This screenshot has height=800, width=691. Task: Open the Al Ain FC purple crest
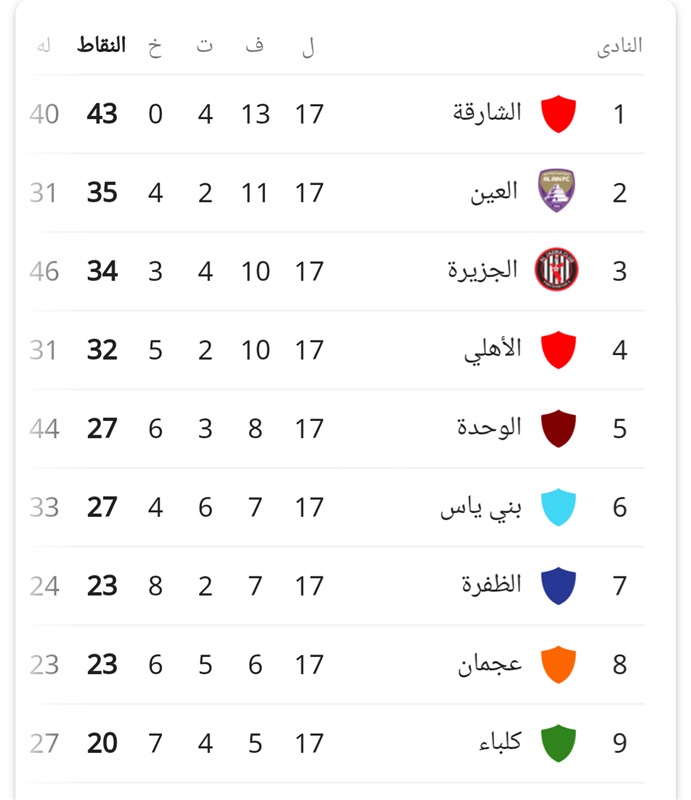click(557, 191)
